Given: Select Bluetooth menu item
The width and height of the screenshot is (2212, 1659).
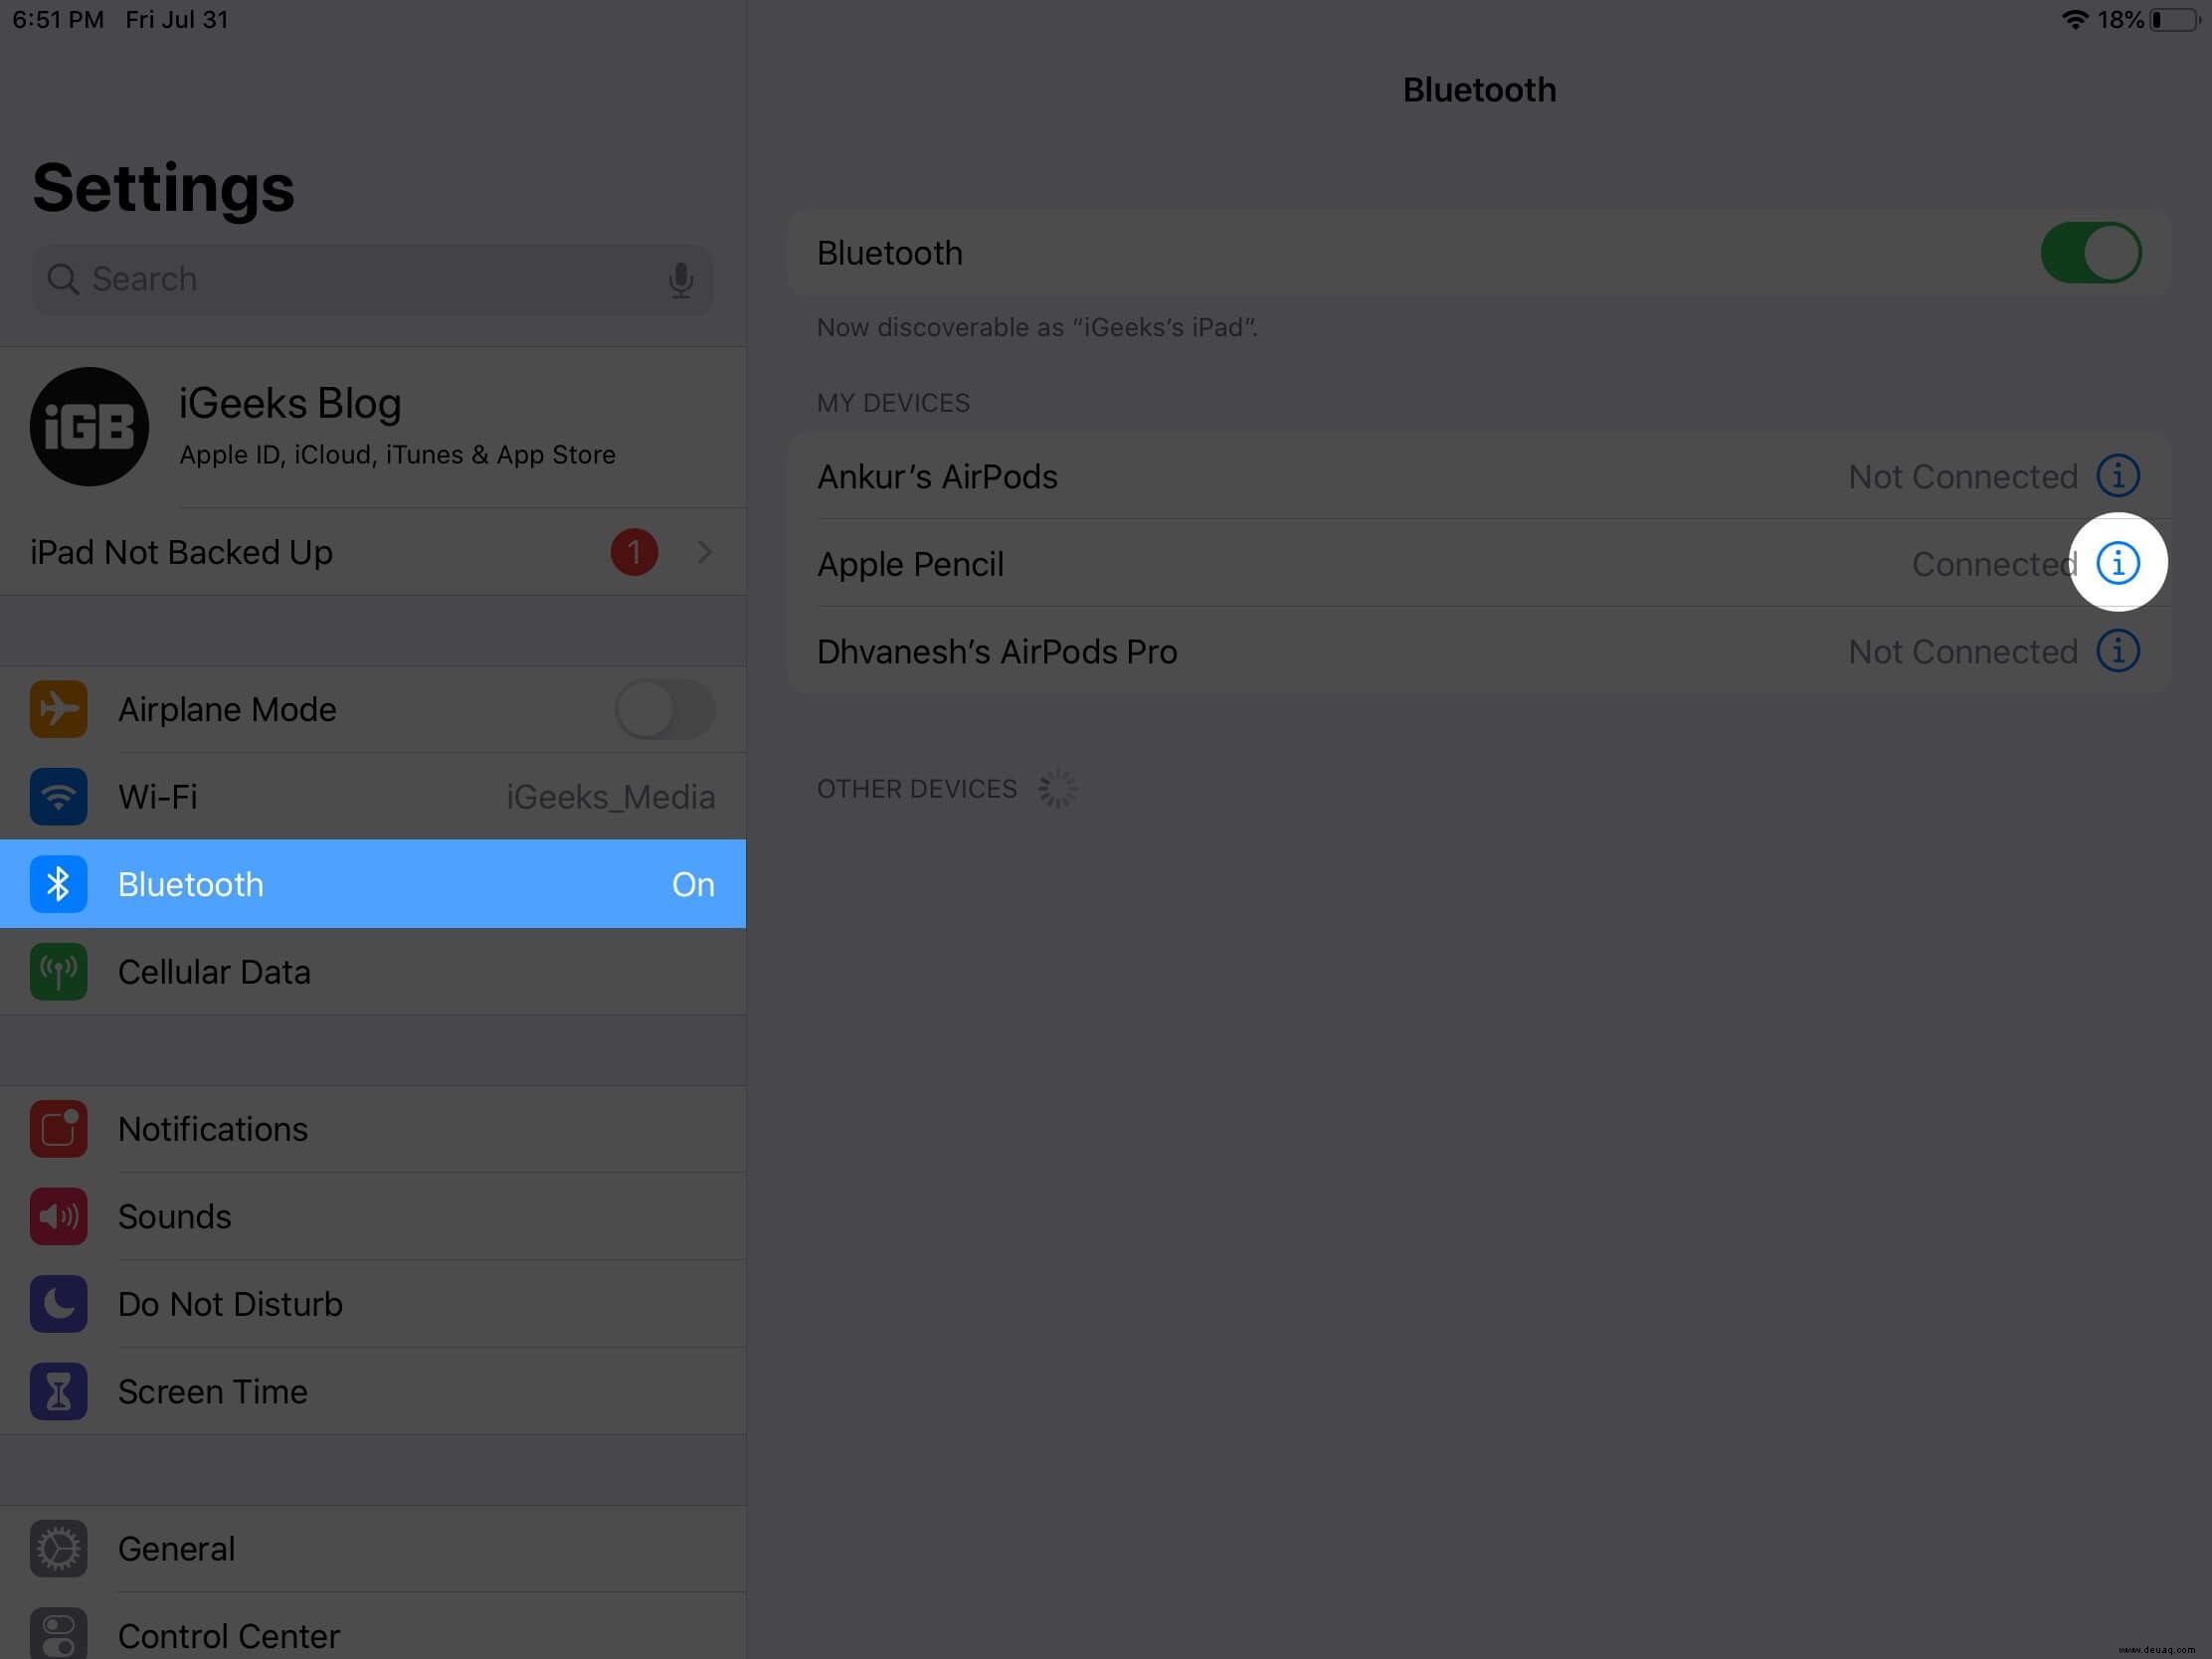Looking at the screenshot, I should [373, 883].
